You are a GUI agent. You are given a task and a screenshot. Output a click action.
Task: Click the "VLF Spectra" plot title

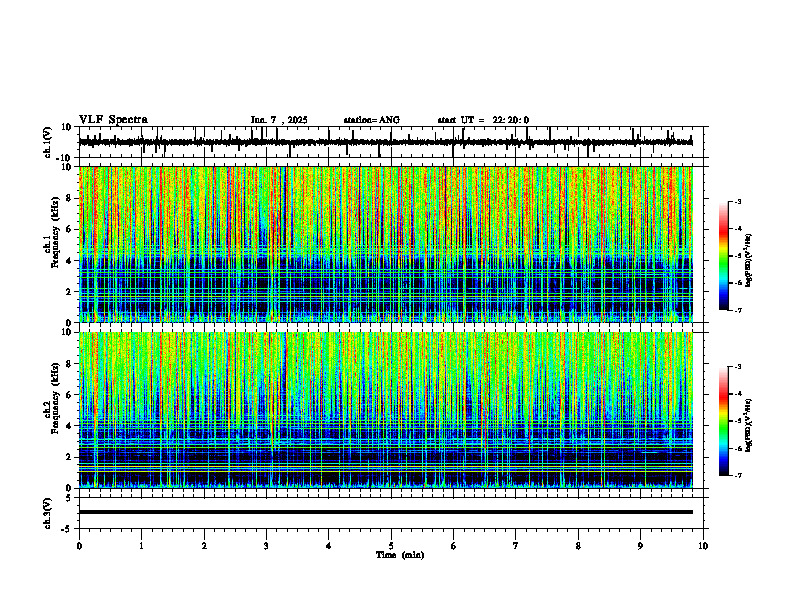pyautogui.click(x=113, y=120)
